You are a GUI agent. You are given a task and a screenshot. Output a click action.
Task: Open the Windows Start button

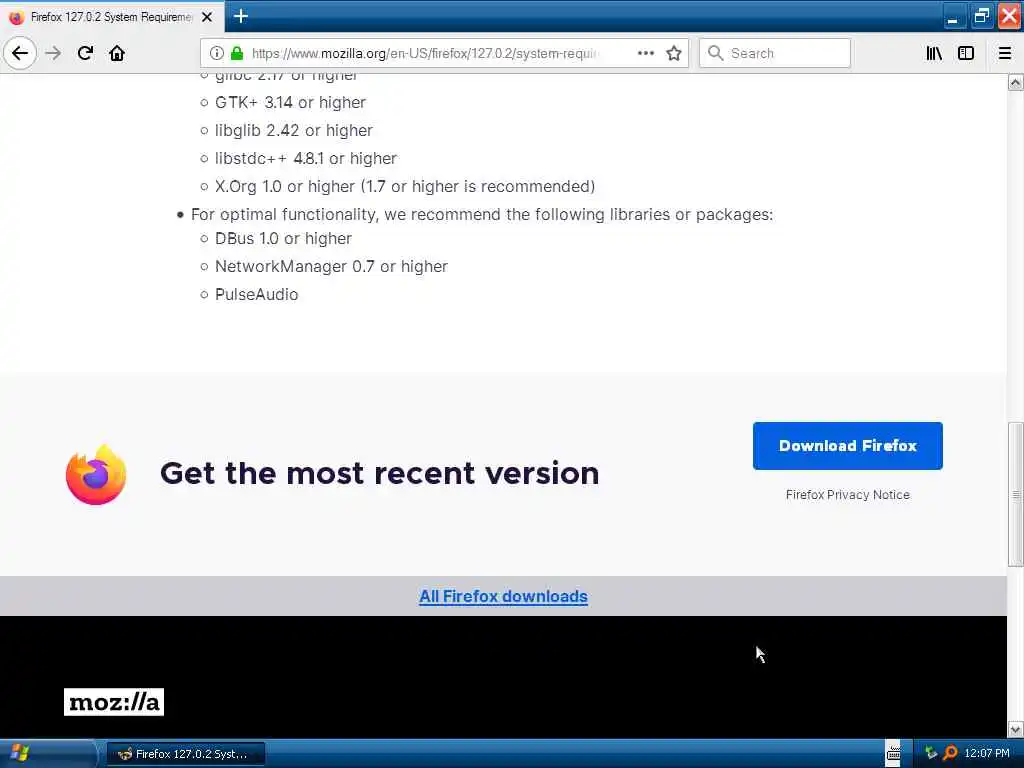point(47,754)
